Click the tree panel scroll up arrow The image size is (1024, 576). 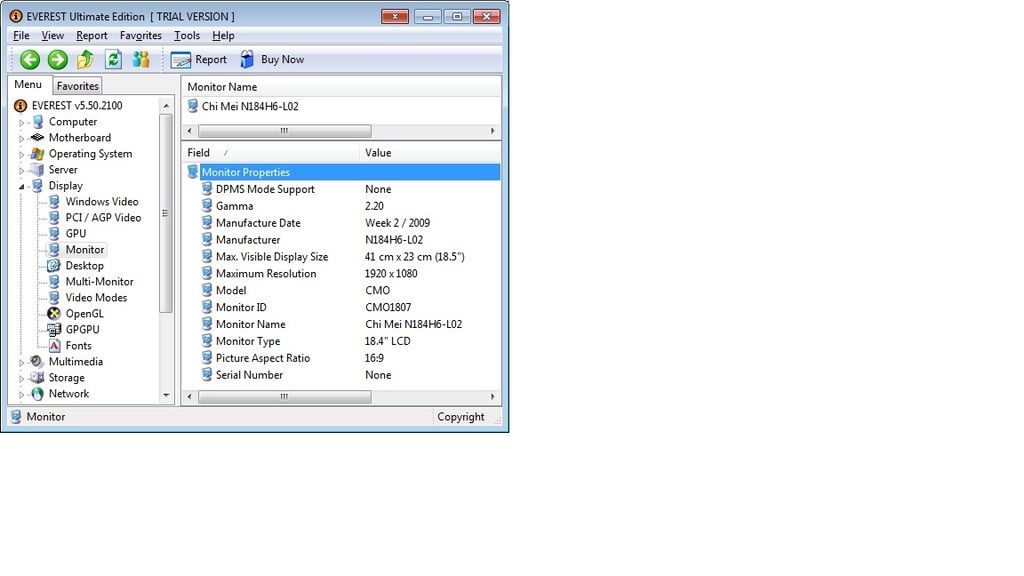166,105
